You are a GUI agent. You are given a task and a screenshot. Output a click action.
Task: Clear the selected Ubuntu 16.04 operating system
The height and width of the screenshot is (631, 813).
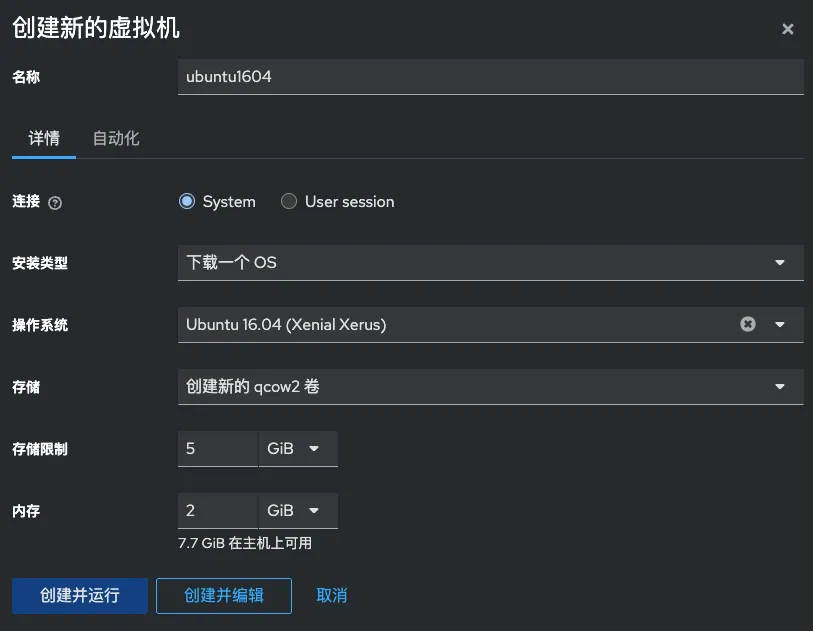(x=747, y=324)
